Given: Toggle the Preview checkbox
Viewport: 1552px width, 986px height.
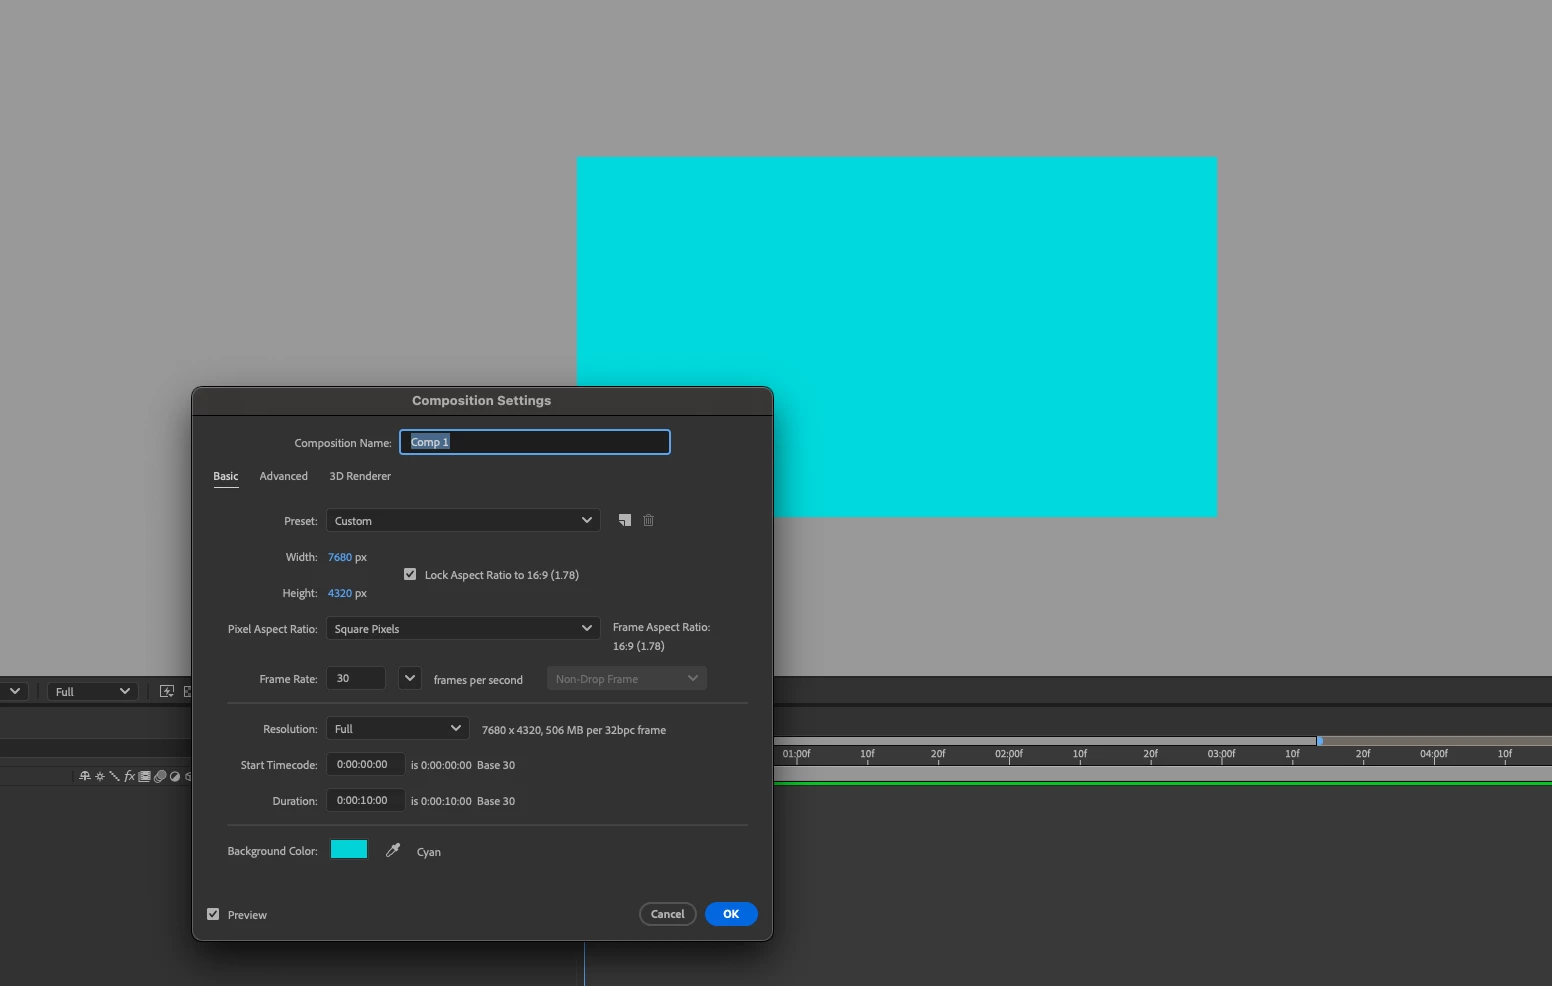Looking at the screenshot, I should click(213, 914).
